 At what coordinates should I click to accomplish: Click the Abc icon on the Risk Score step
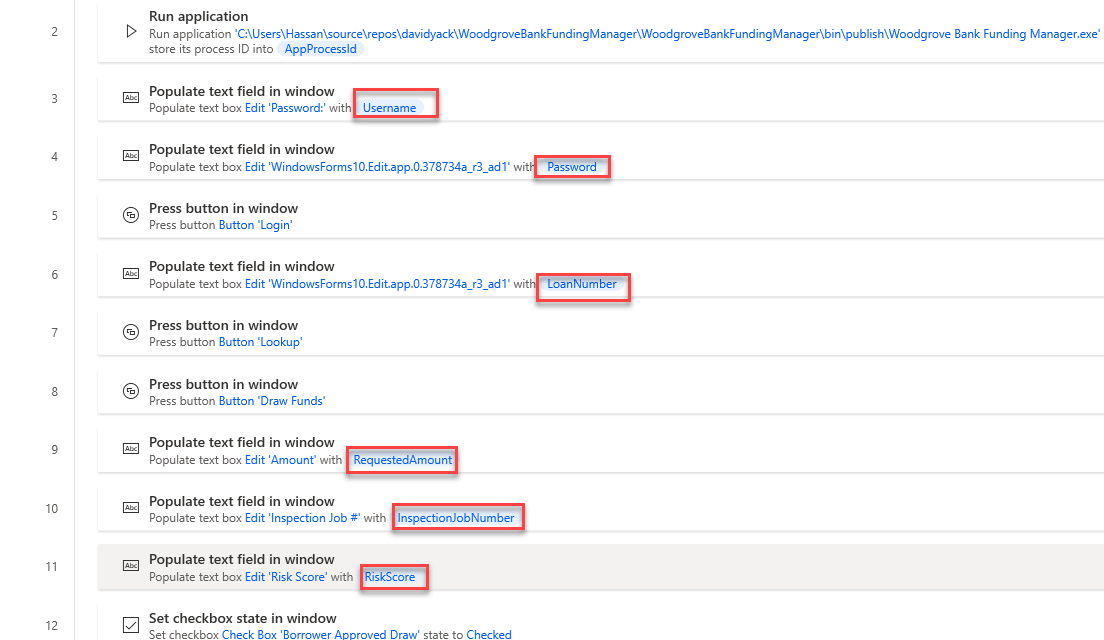pos(131,565)
